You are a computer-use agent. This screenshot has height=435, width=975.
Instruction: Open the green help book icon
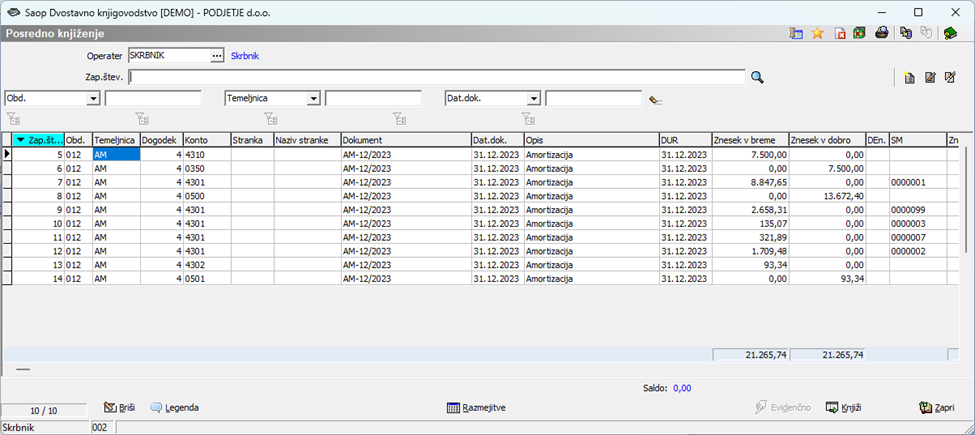click(x=950, y=34)
